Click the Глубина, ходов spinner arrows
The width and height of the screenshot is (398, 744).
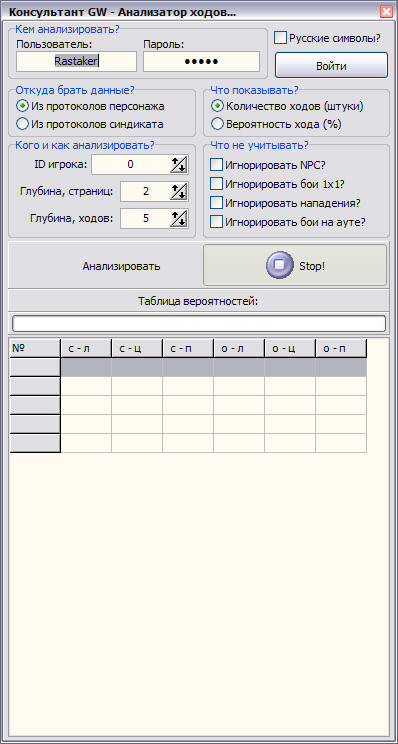point(179,219)
